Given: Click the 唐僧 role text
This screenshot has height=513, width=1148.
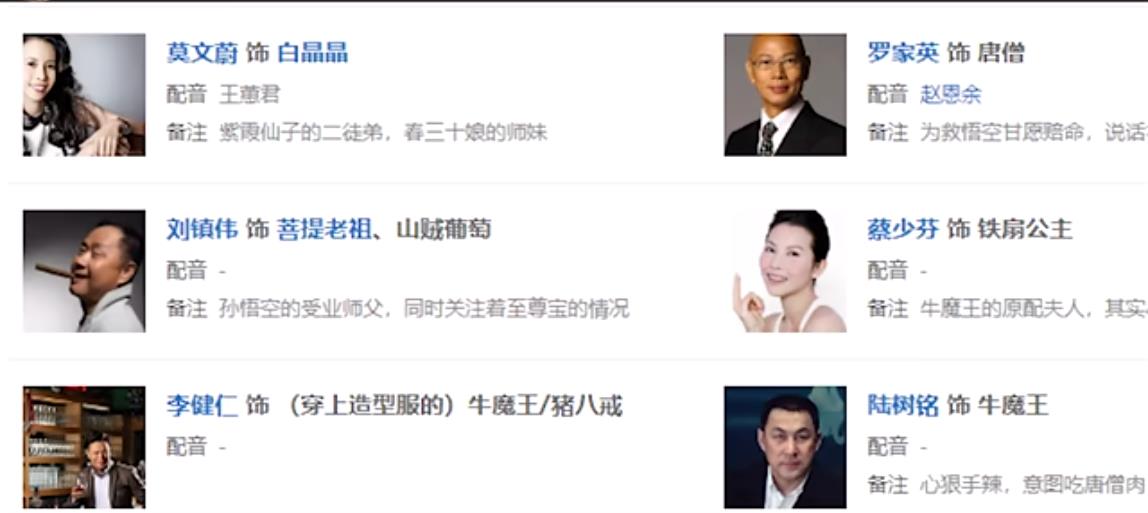Looking at the screenshot, I should point(1001,53).
